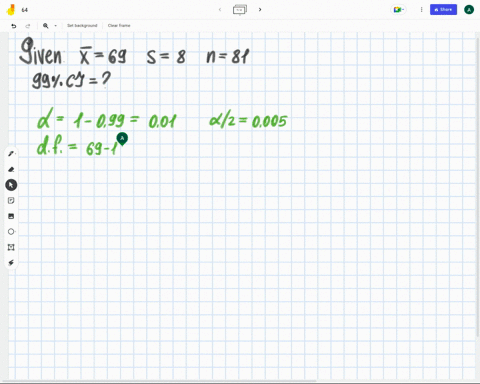Click the Share button
This screenshot has width=480, height=384.
(x=443, y=10)
